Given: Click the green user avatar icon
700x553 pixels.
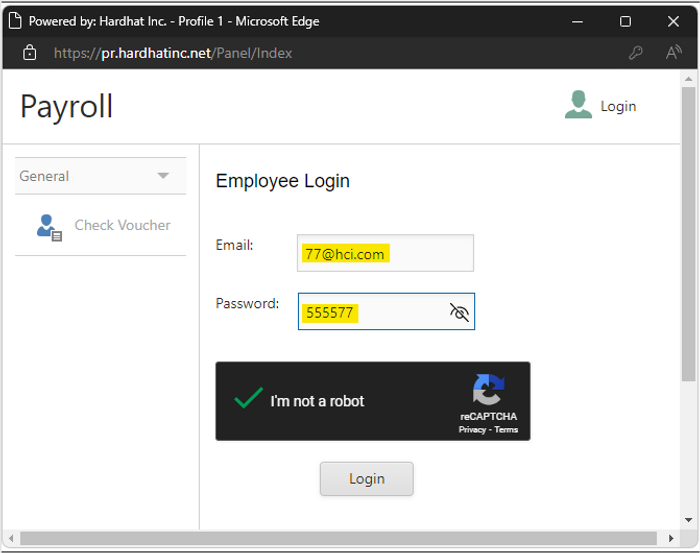Looking at the screenshot, I should pos(578,104).
